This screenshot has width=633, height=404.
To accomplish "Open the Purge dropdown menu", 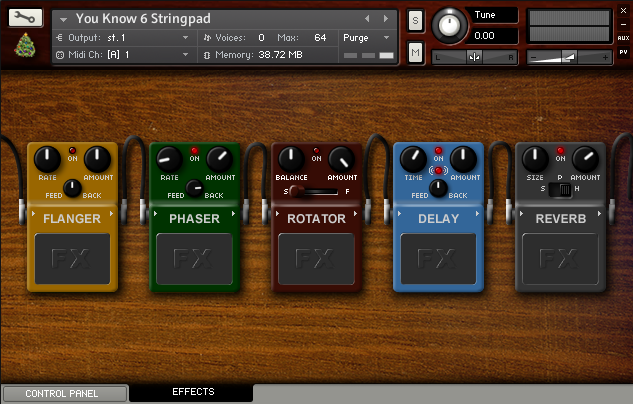I will click(366, 37).
